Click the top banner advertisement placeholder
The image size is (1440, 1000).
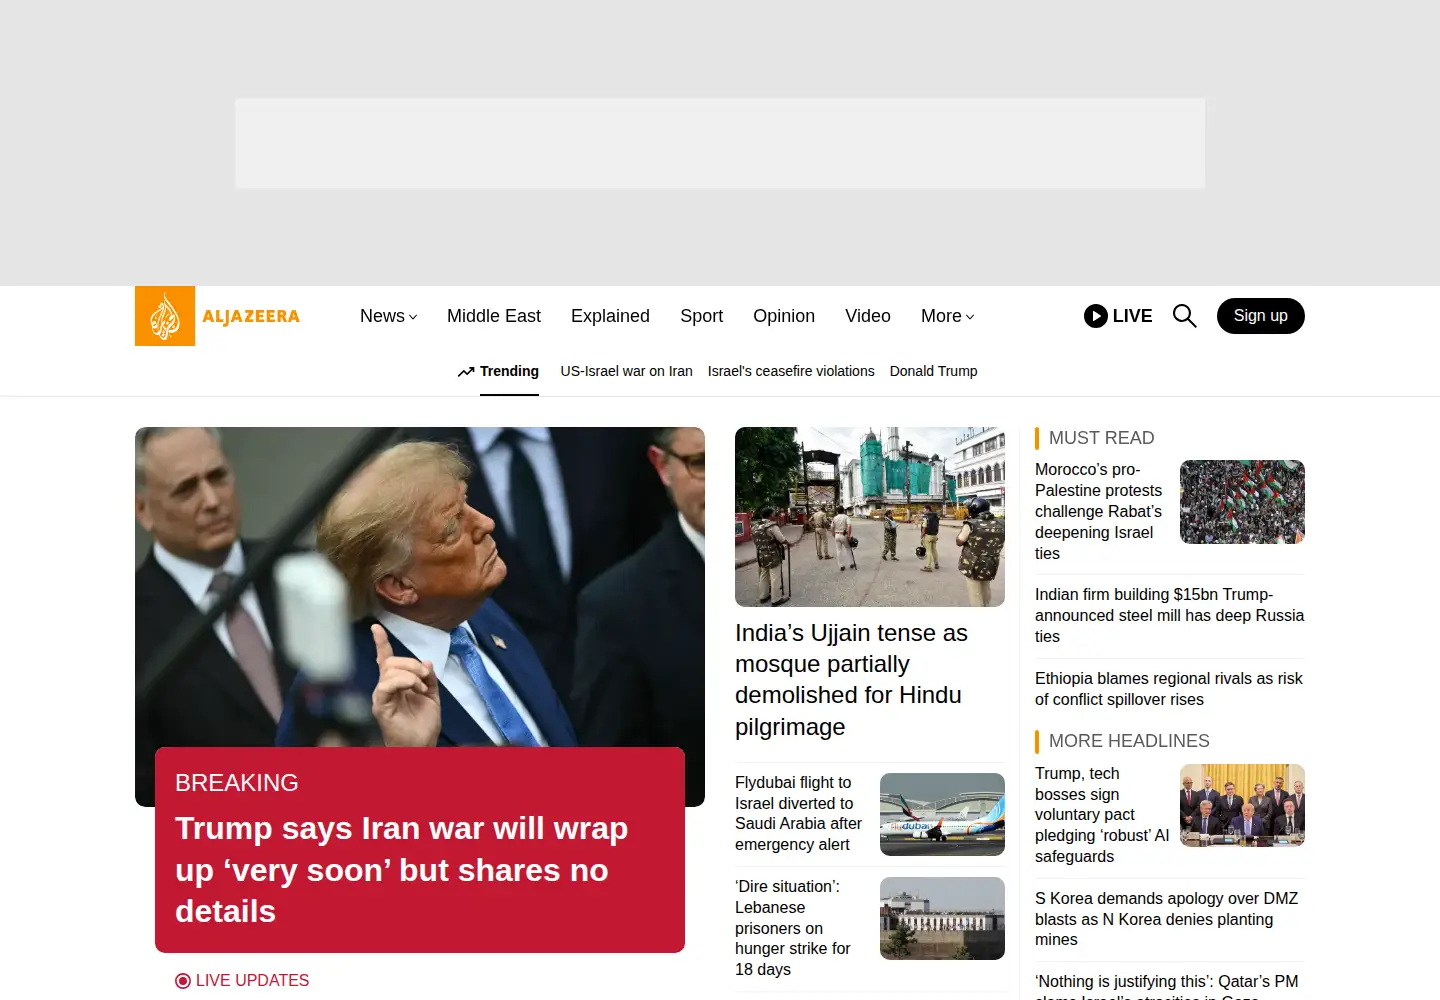(x=720, y=143)
